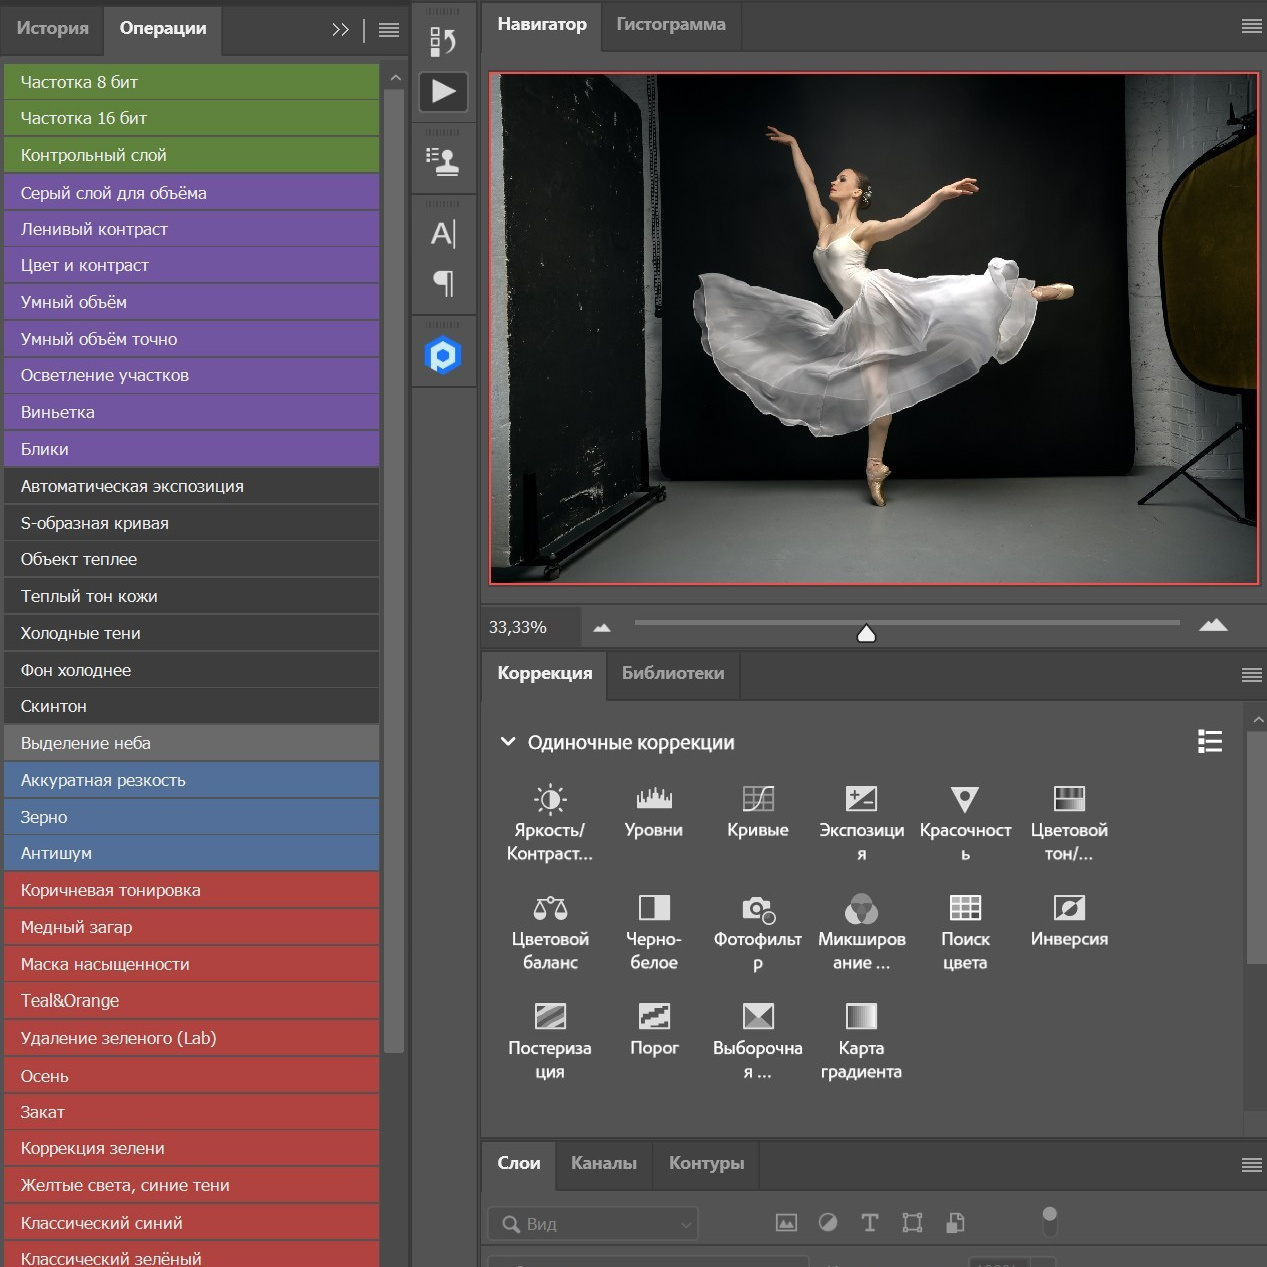Open the Paragraph panel icon

tap(443, 284)
